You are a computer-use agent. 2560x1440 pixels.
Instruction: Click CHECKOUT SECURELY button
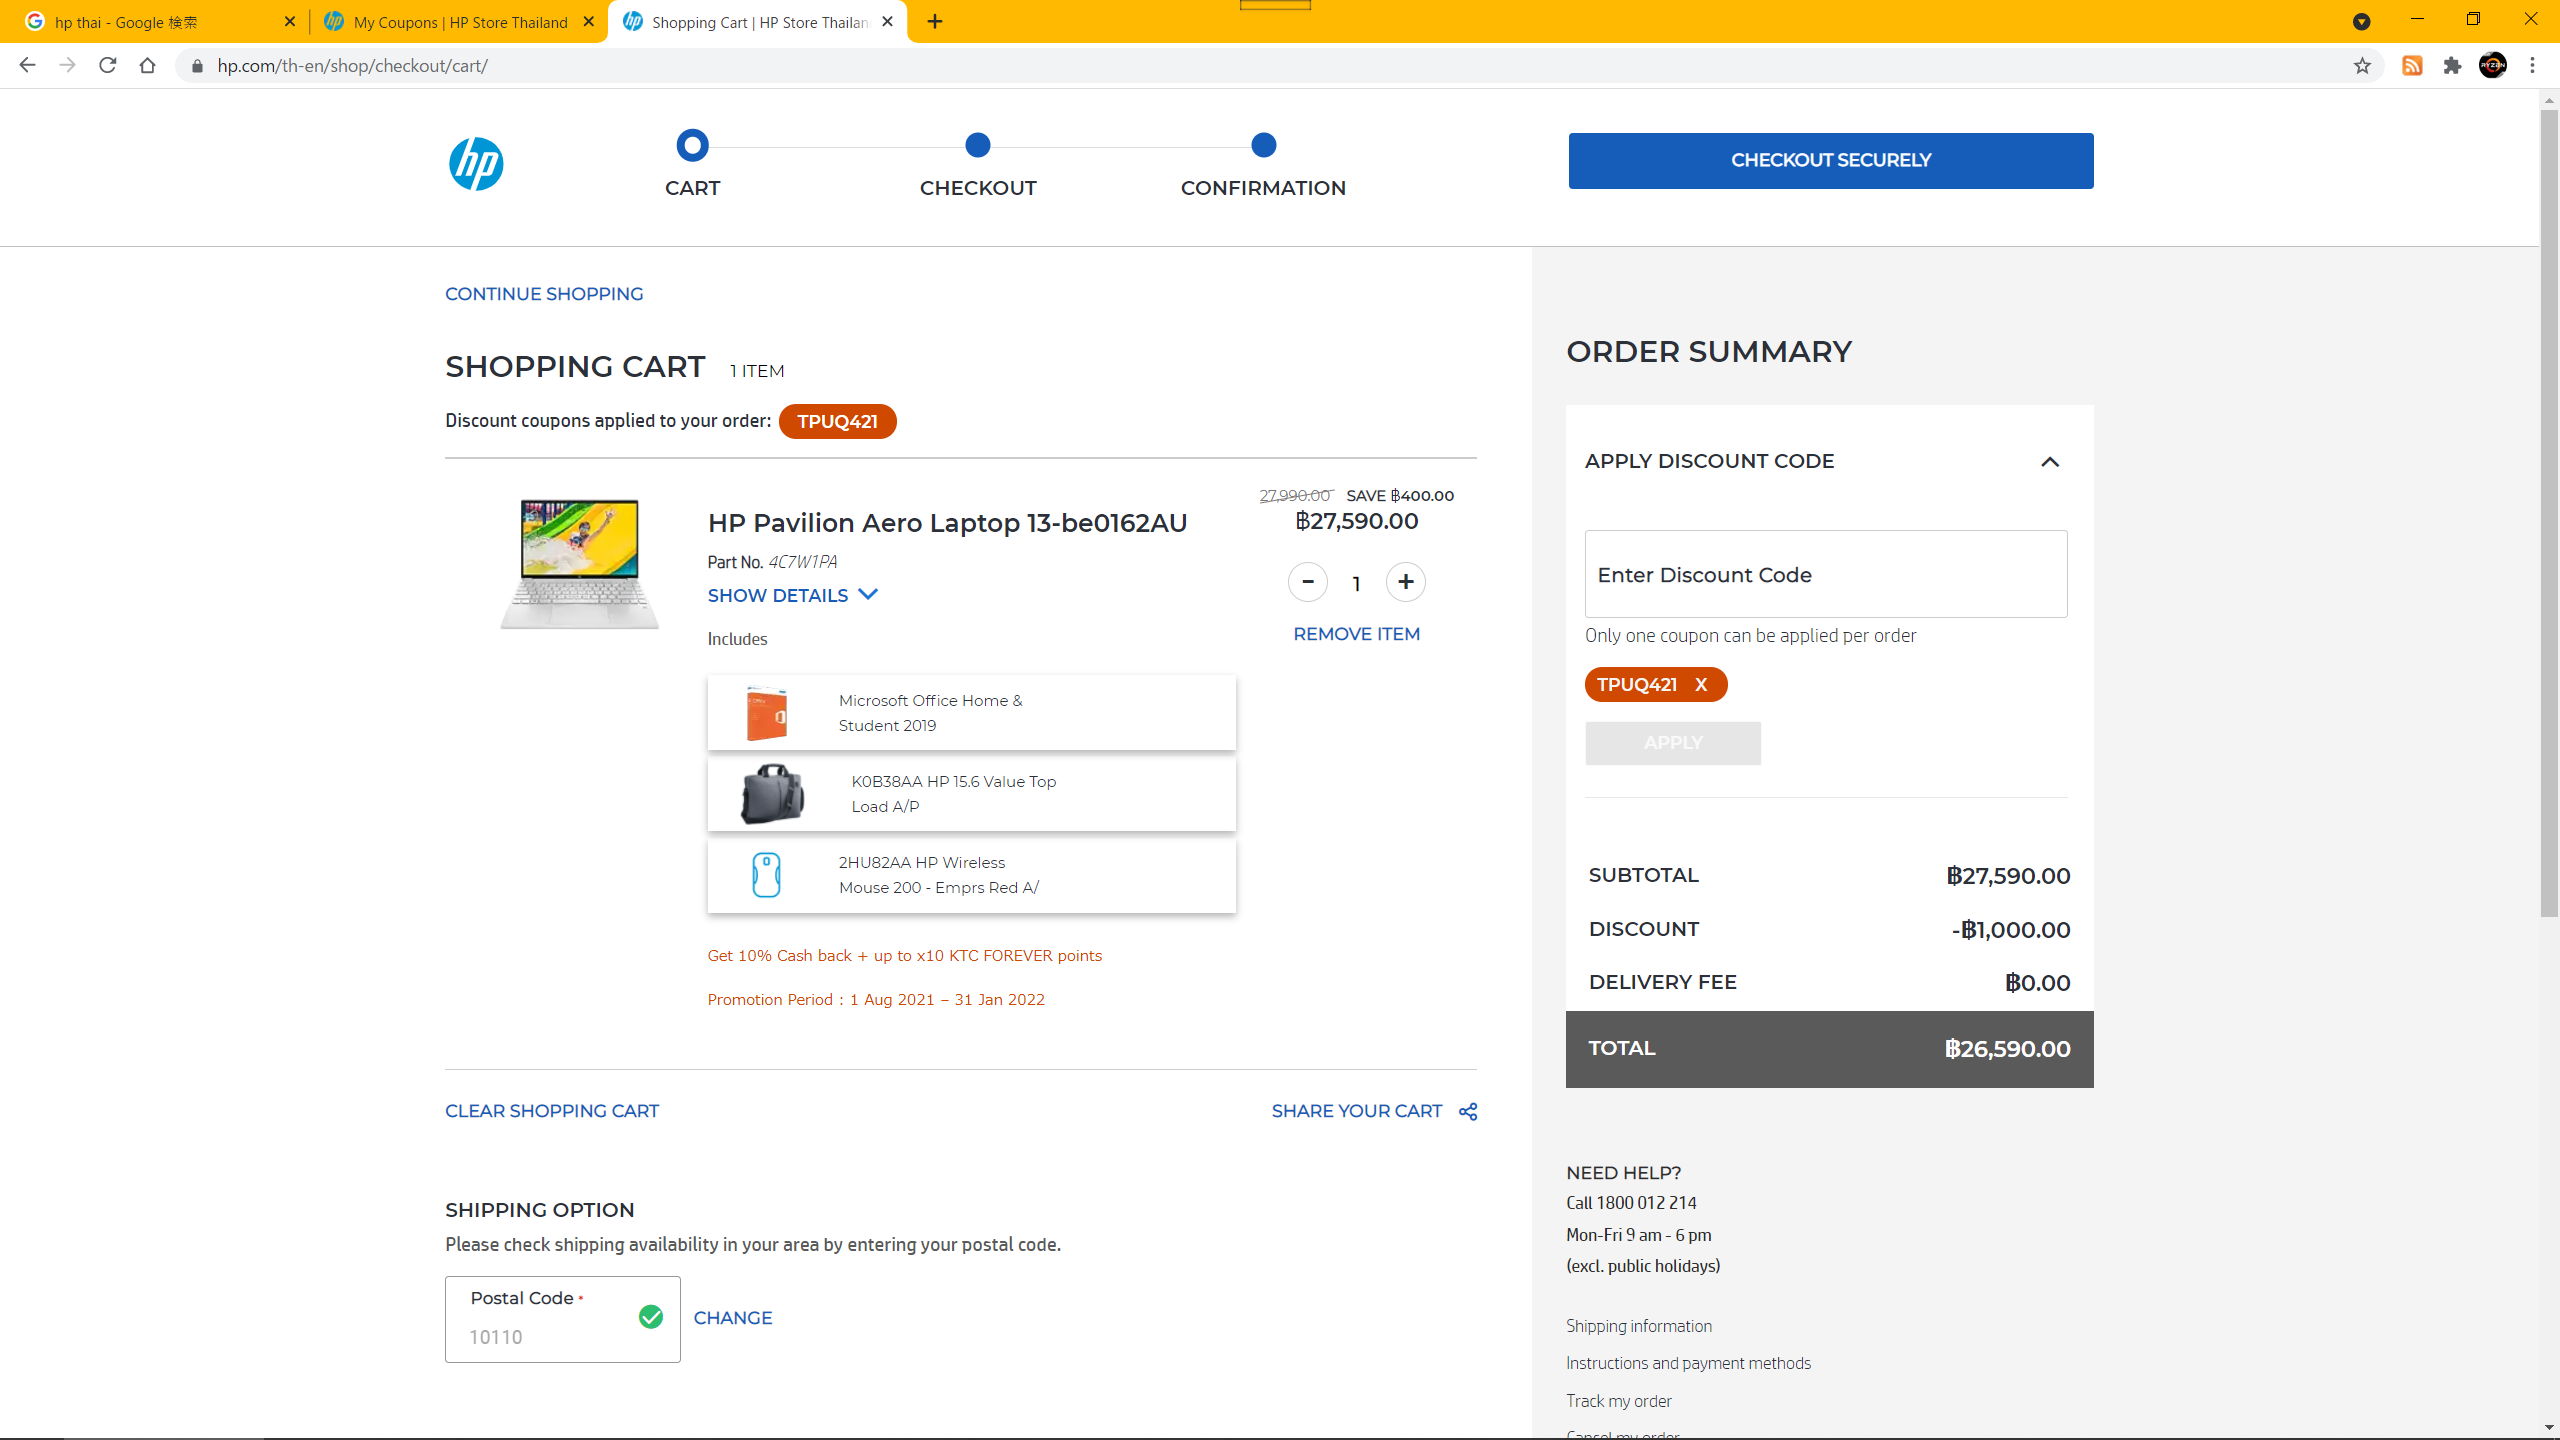click(x=1830, y=161)
